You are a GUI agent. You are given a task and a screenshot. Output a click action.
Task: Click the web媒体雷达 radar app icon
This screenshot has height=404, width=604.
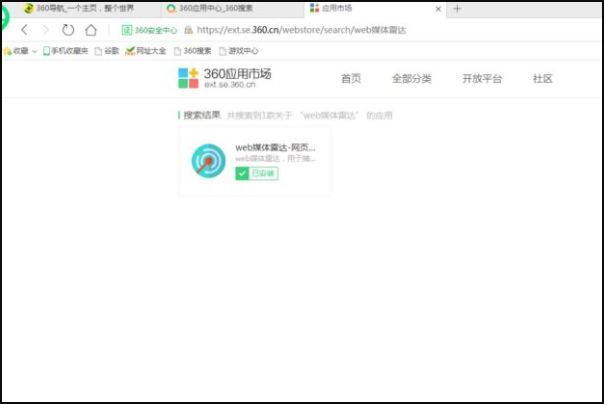[208, 161]
